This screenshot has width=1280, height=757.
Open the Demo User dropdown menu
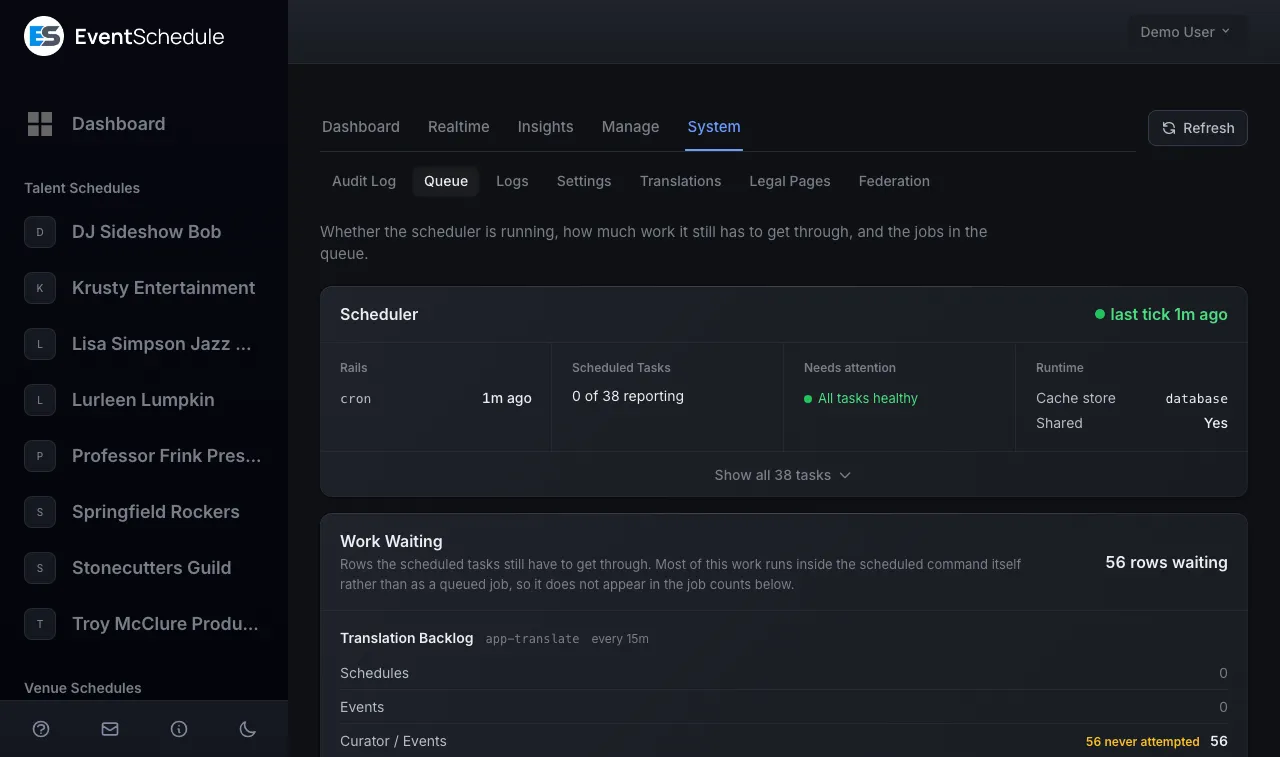pos(1187,32)
